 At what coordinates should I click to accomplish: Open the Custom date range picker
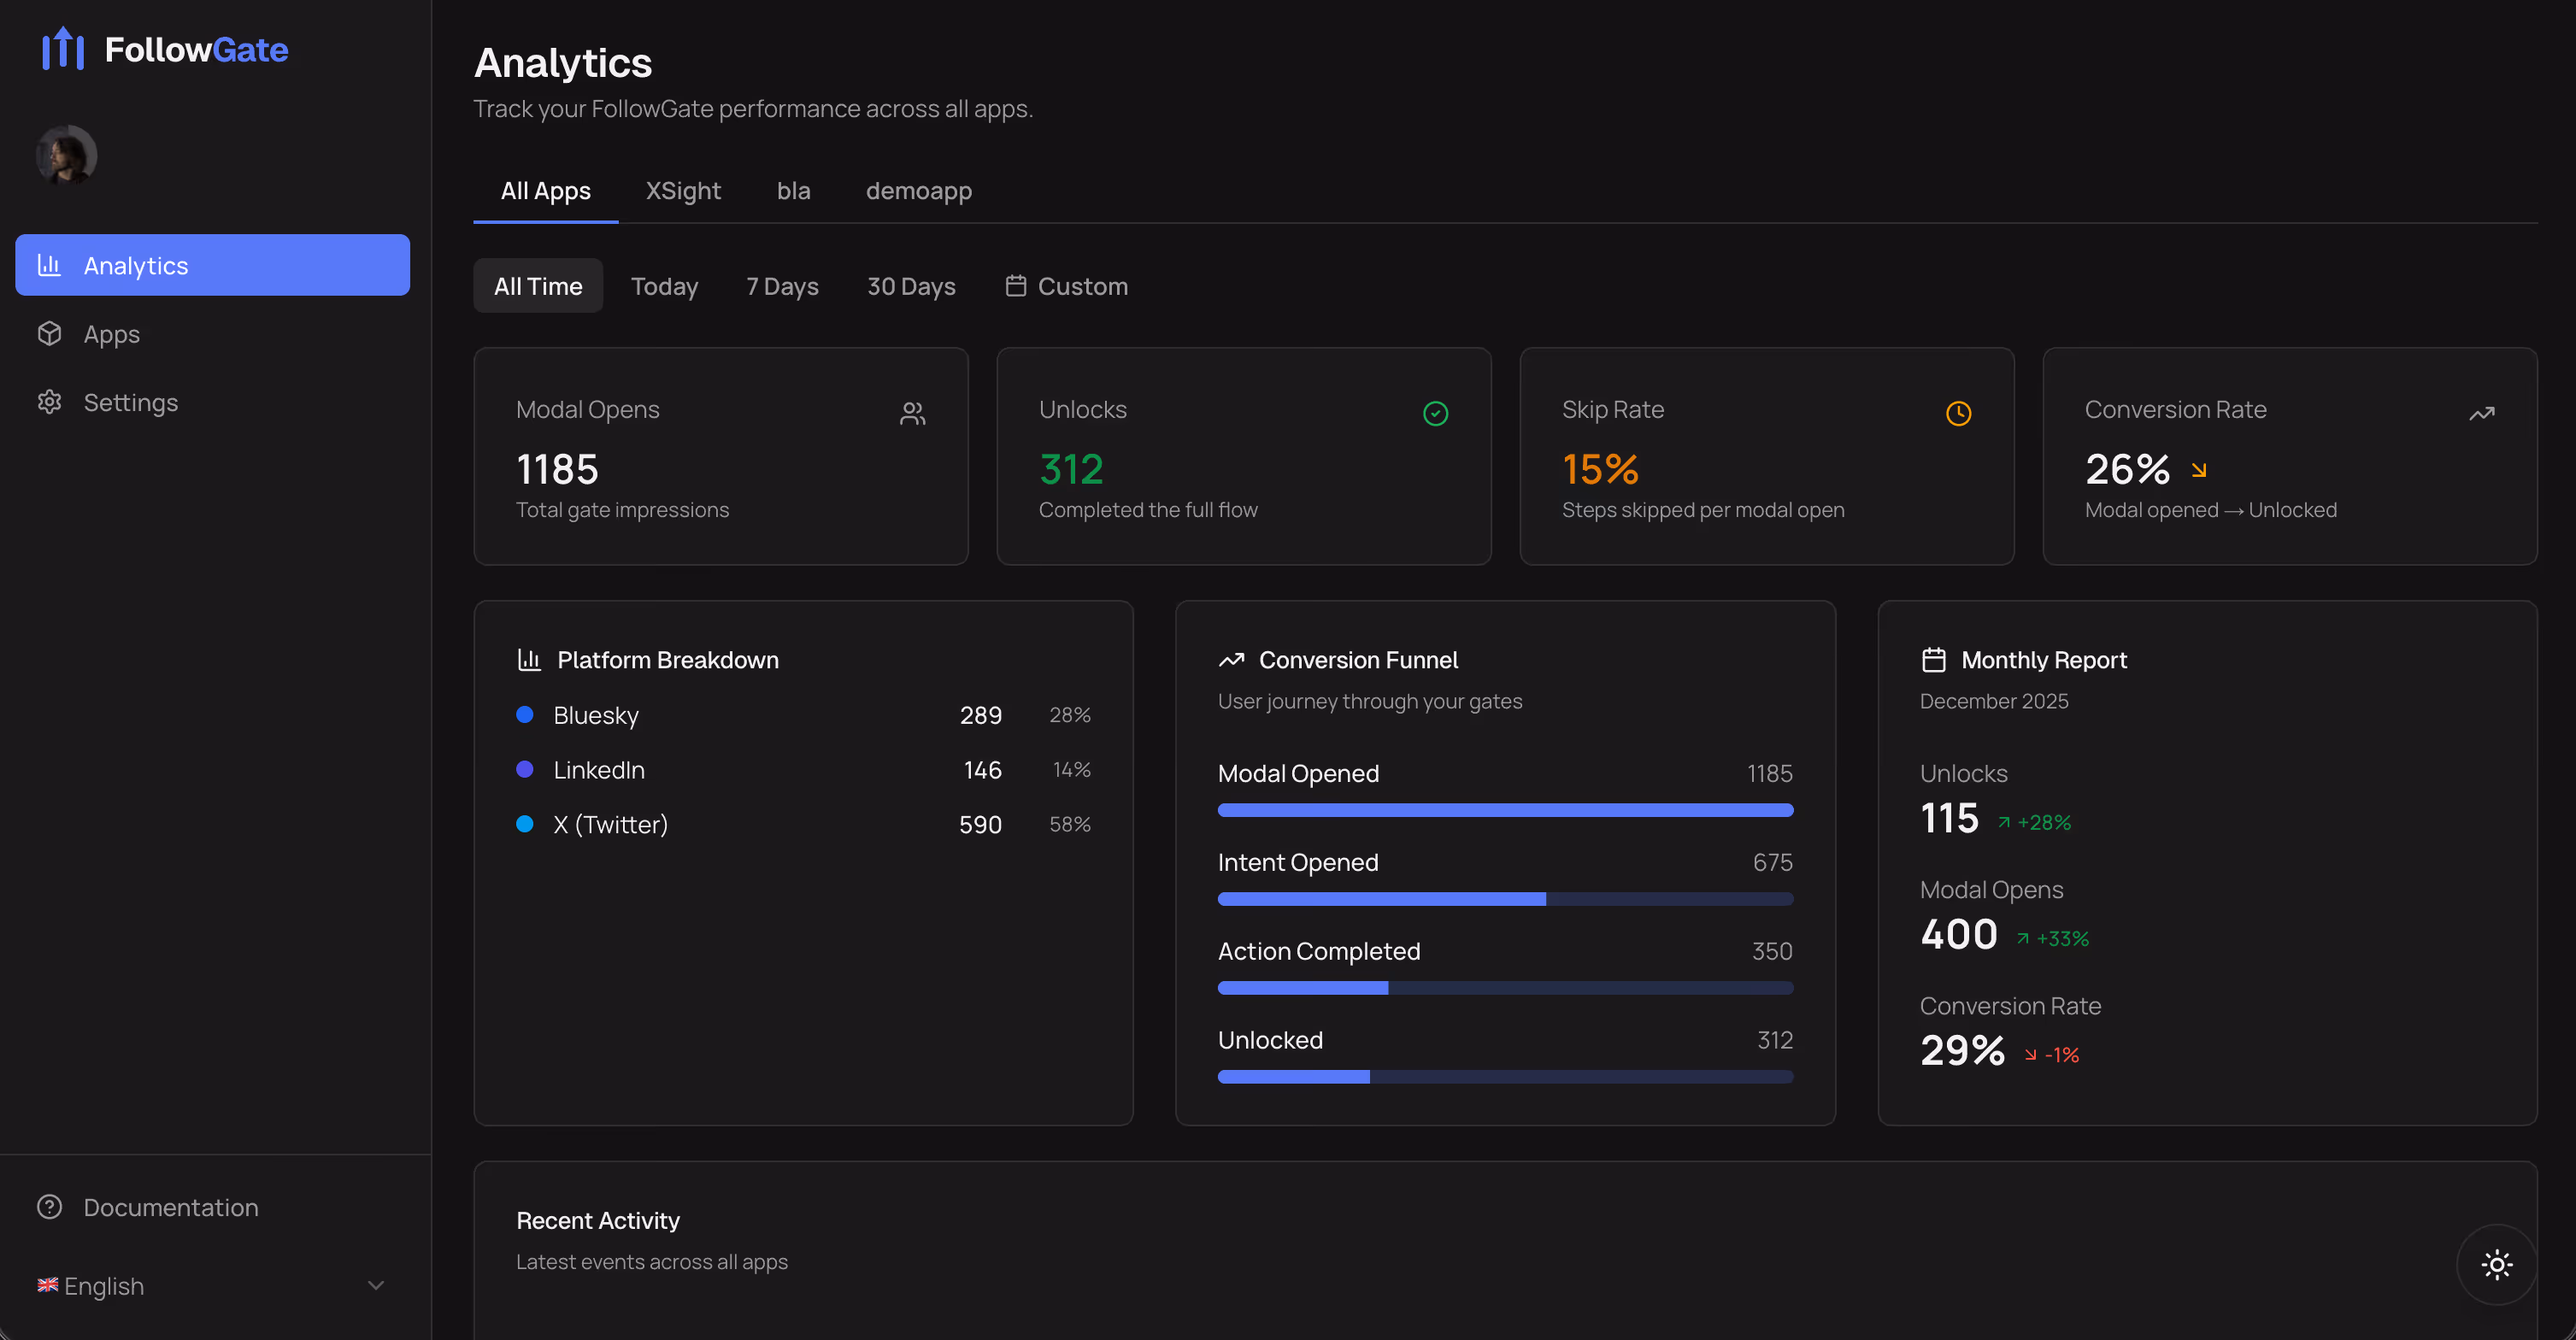click(x=1066, y=286)
